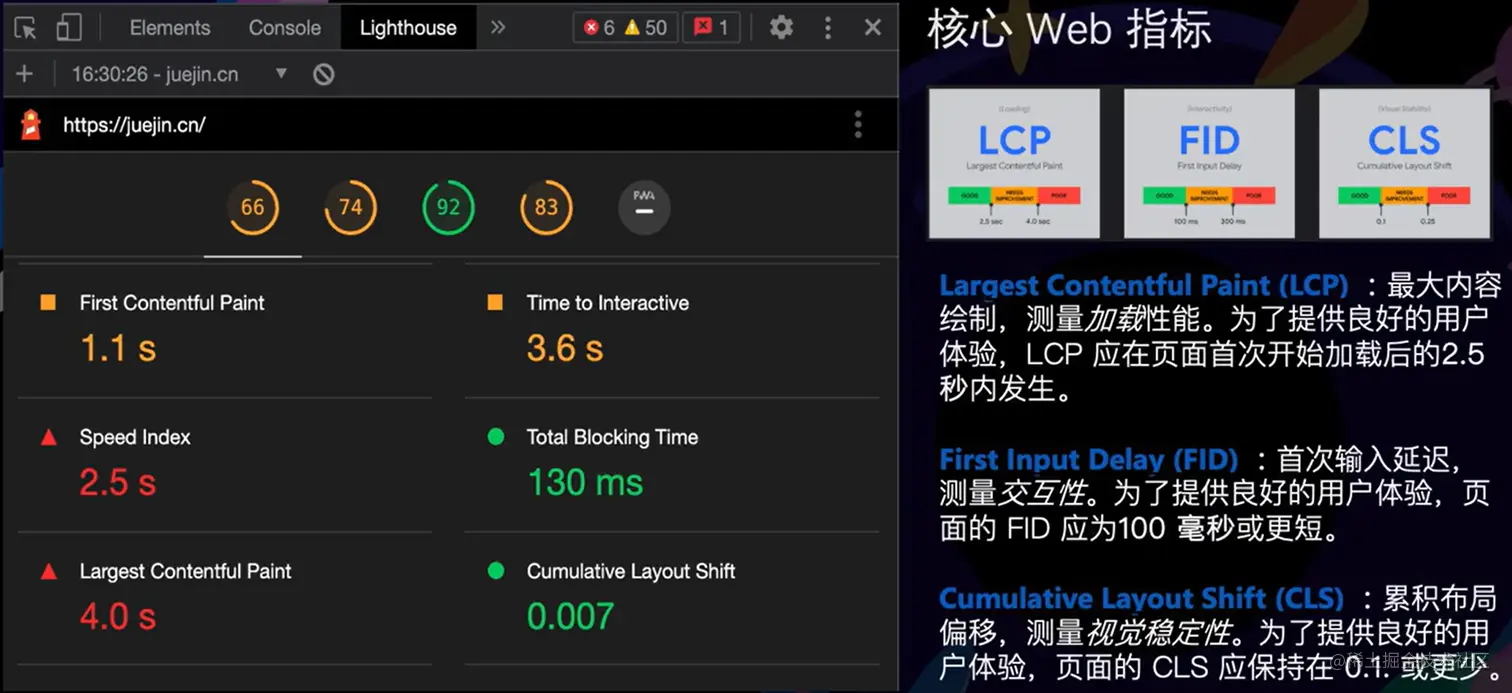Click the First Contentful Paint label
This screenshot has height=693, width=1512.
pos(172,303)
